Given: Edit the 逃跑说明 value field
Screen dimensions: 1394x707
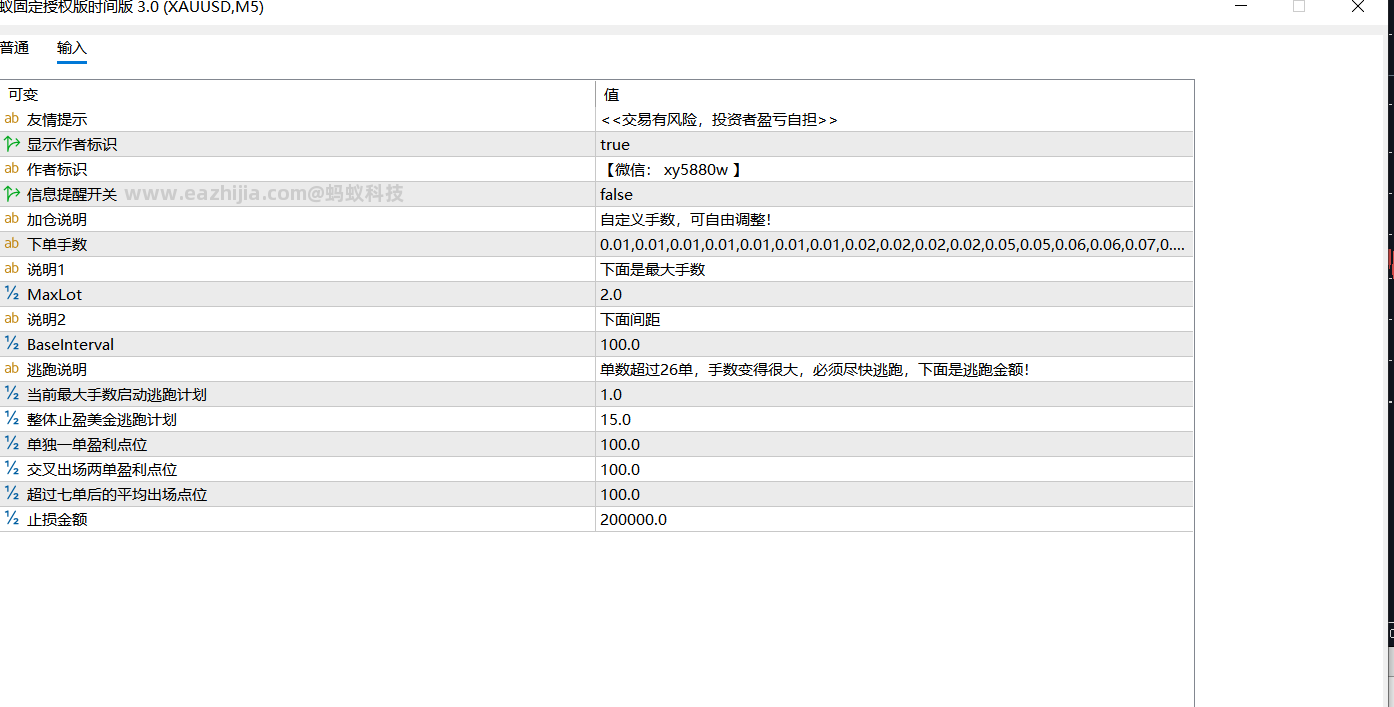Looking at the screenshot, I should click(894, 369).
